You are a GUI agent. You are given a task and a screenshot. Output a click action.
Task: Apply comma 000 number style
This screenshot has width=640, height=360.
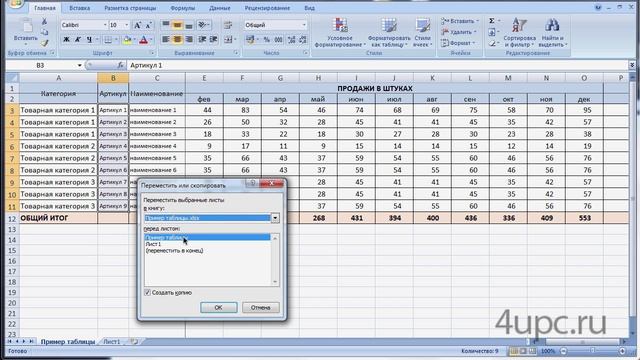point(278,40)
